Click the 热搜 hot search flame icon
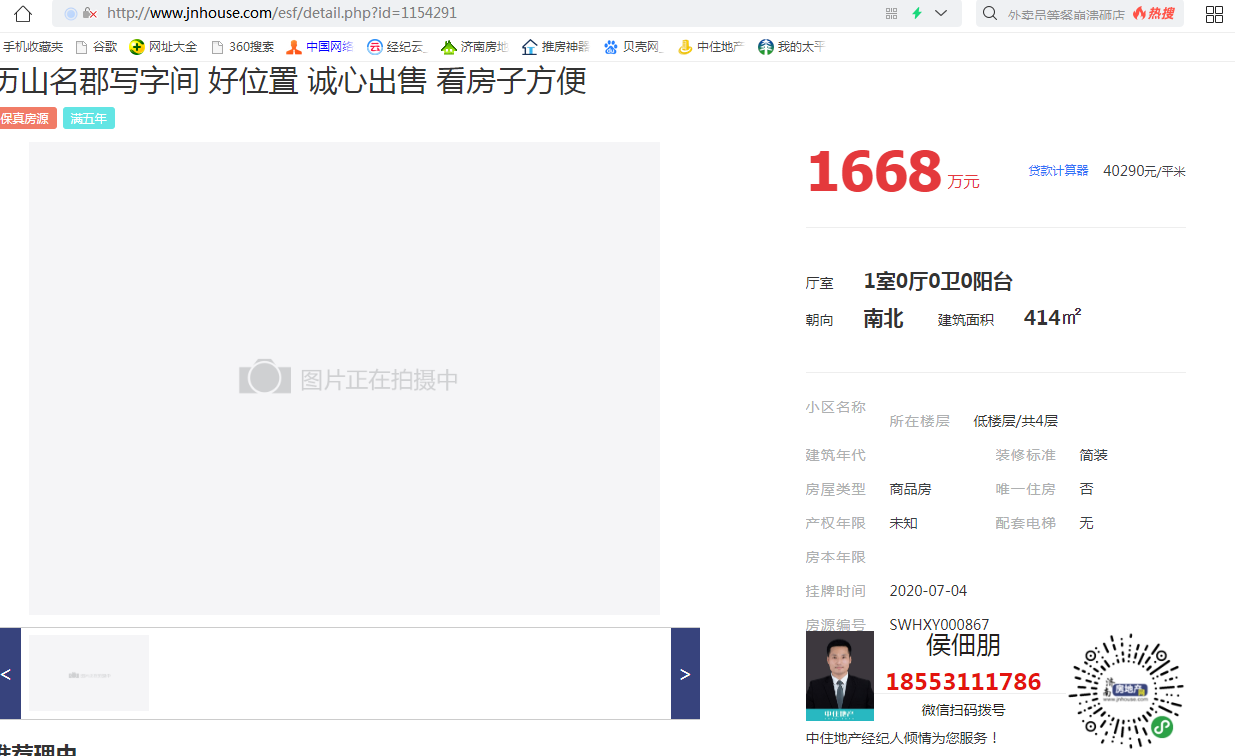The image size is (1235, 756). [x=1138, y=14]
